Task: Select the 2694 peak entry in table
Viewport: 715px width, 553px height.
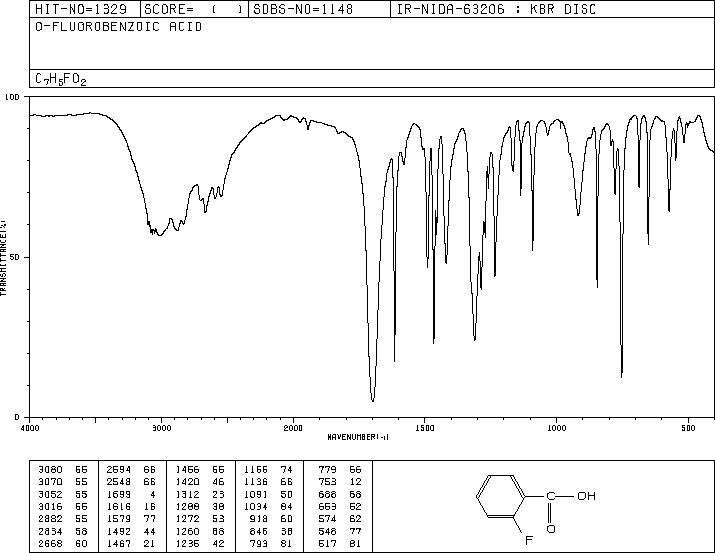Action: (x=131, y=470)
